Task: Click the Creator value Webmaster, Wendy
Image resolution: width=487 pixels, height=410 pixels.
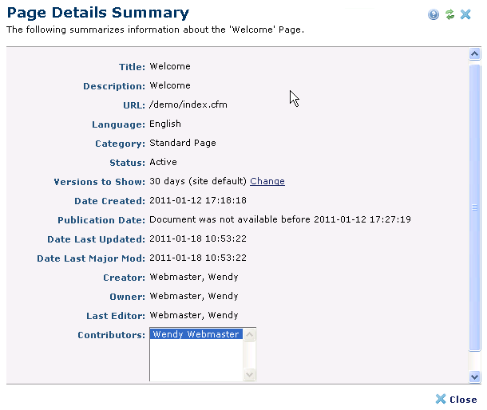Action: (x=194, y=277)
